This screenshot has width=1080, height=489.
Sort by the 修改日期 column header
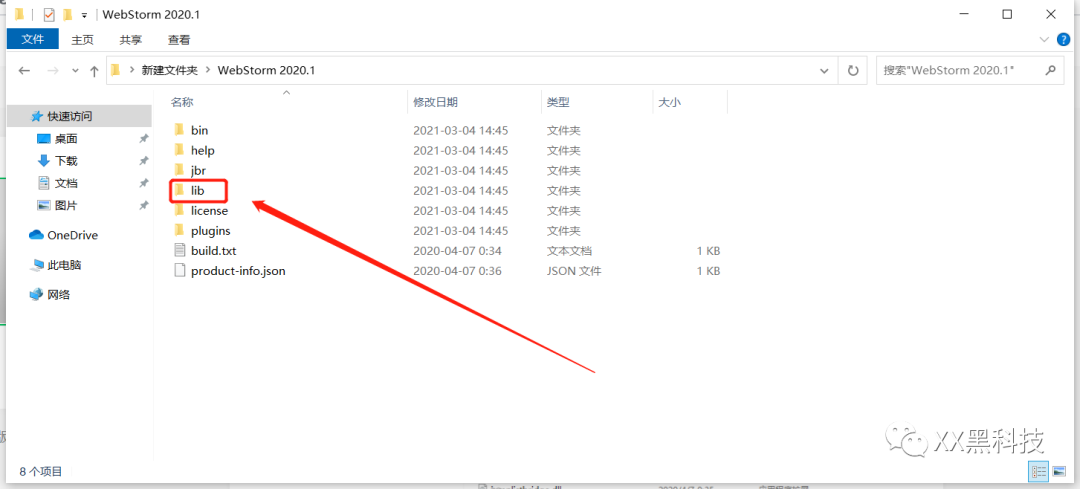pos(435,102)
